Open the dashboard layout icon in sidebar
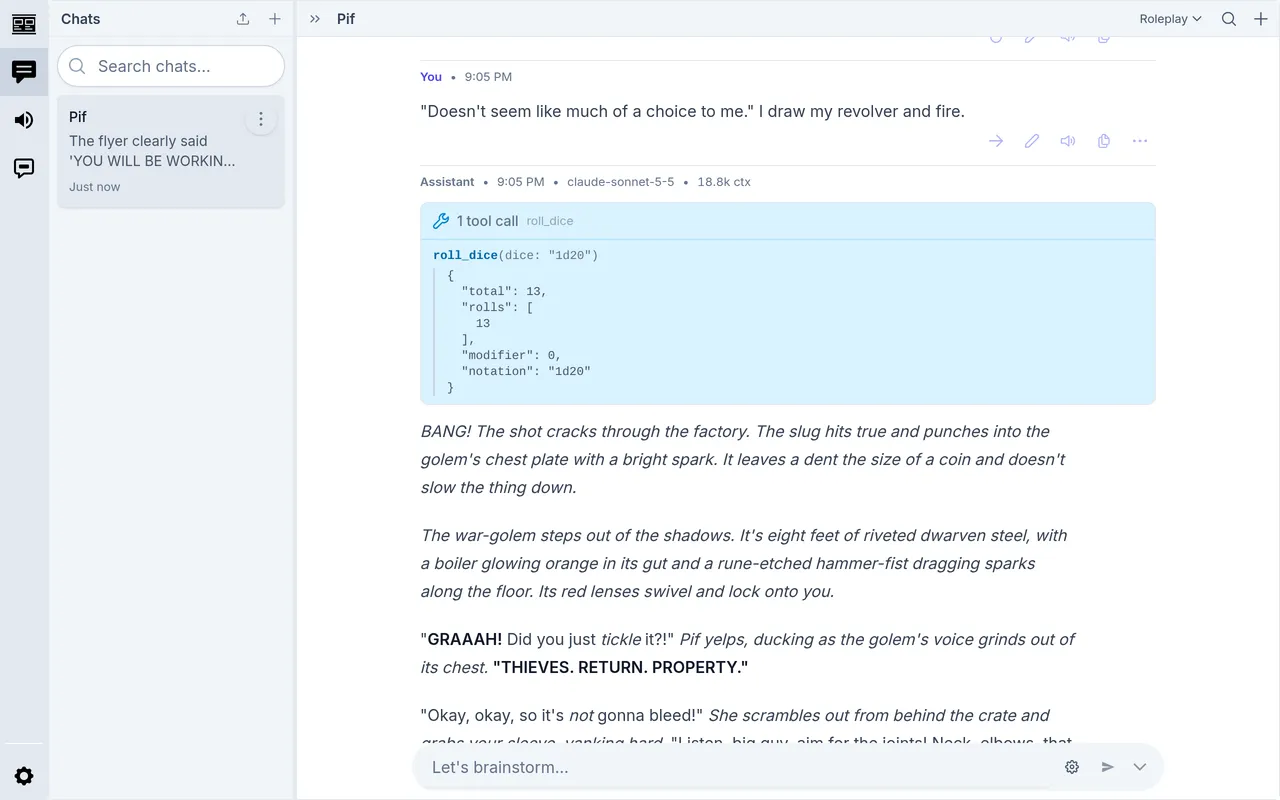This screenshot has width=1280, height=800. 24,24
